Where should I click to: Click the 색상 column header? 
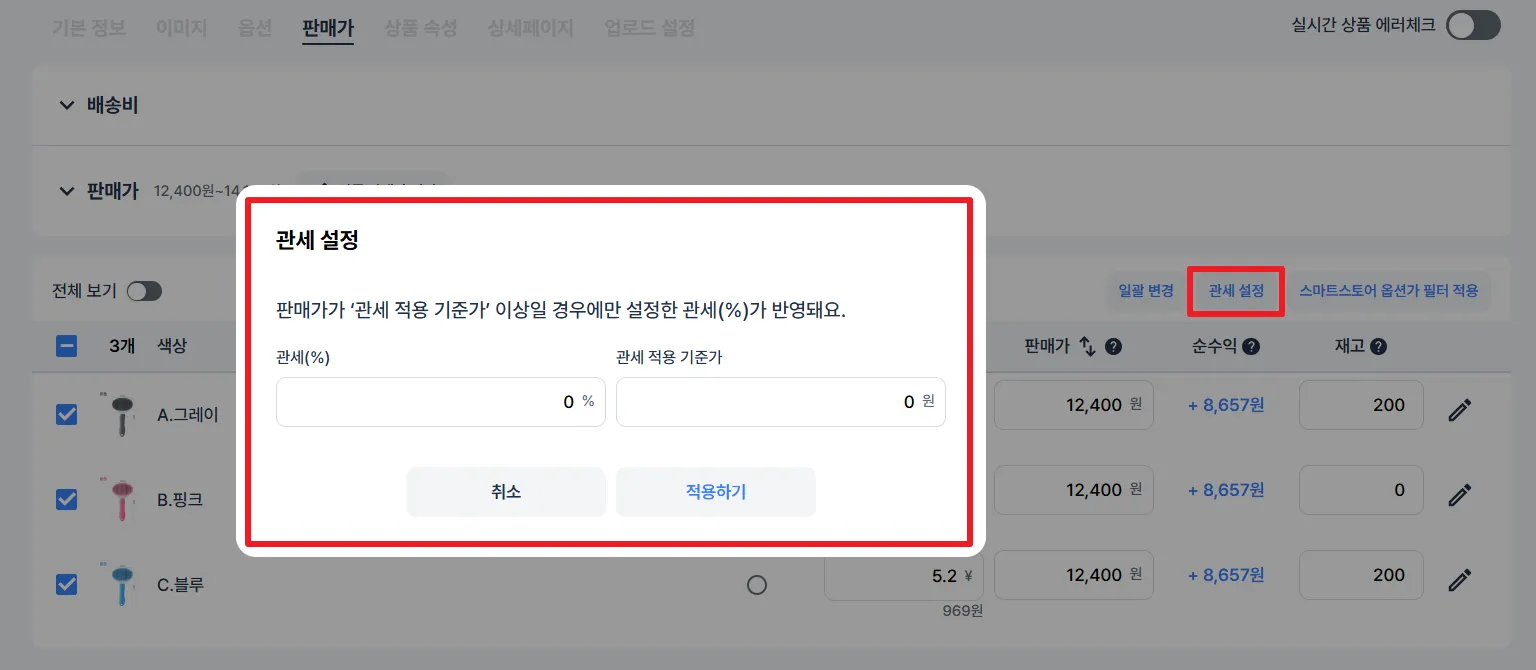(172, 346)
